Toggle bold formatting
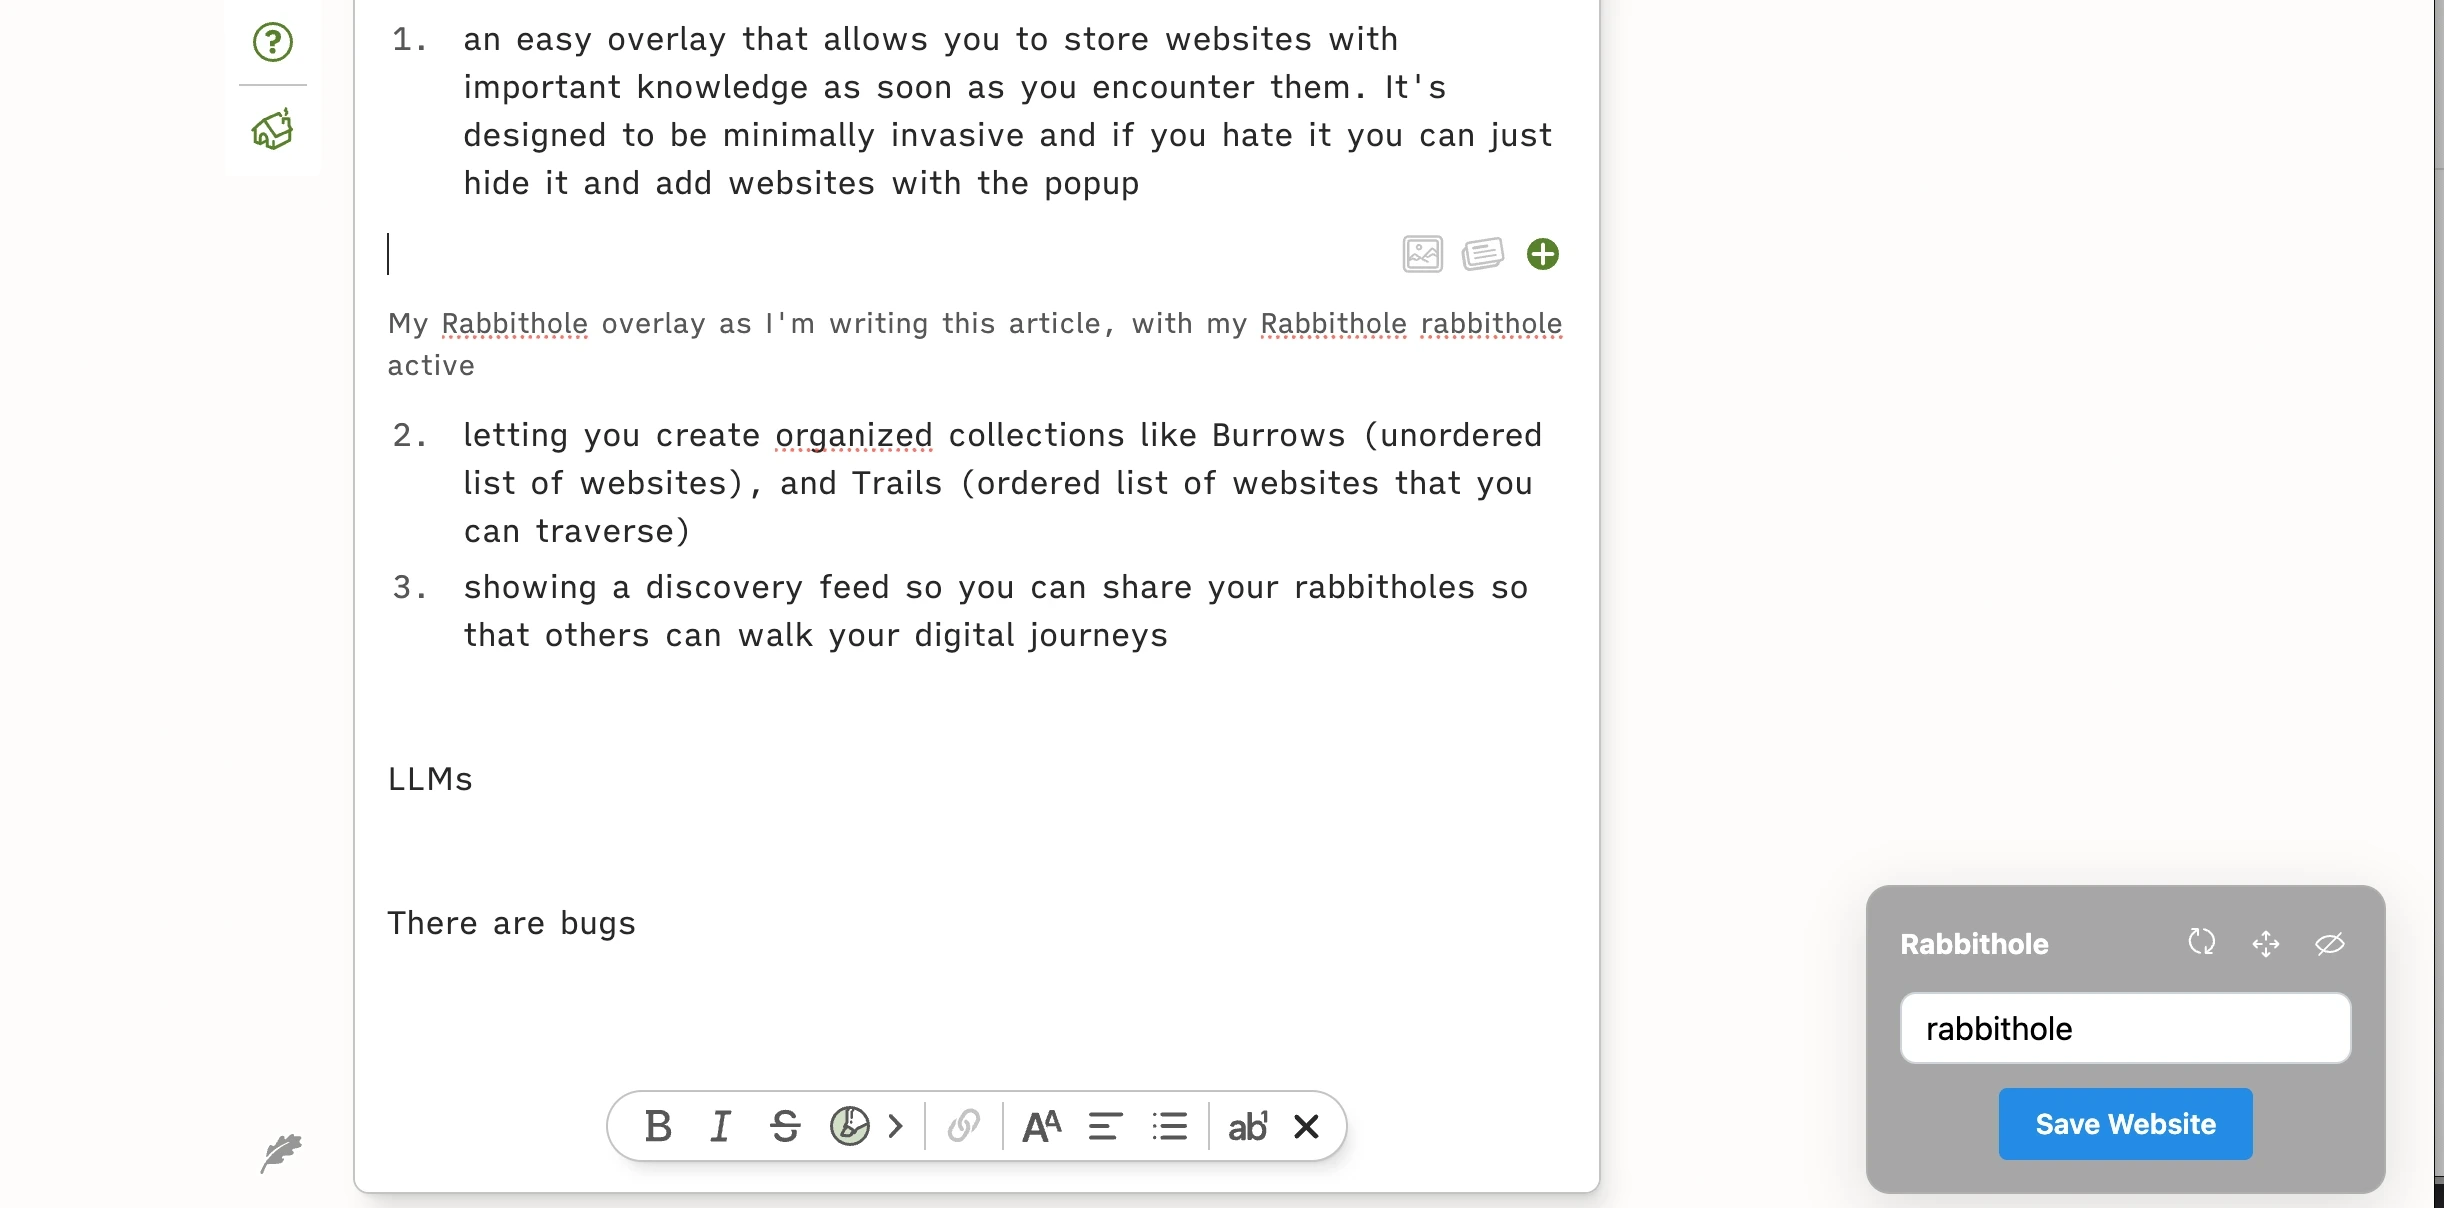 (658, 1126)
